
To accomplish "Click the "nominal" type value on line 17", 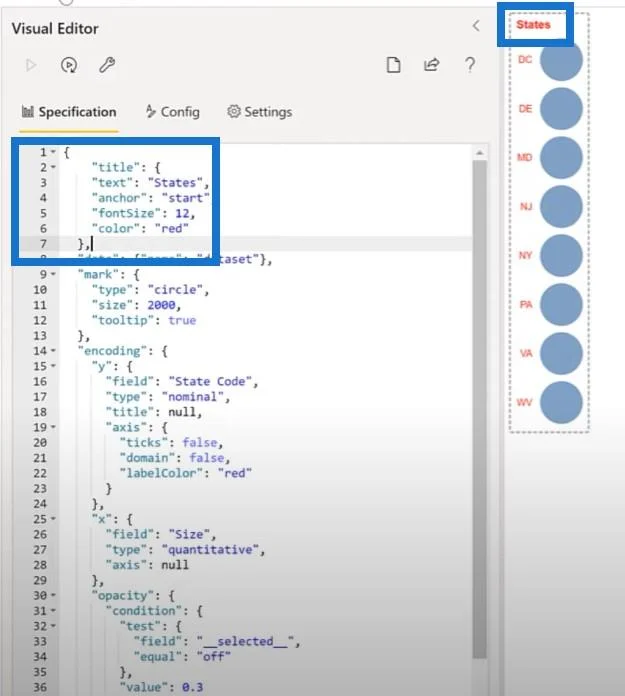I will [x=193, y=397].
